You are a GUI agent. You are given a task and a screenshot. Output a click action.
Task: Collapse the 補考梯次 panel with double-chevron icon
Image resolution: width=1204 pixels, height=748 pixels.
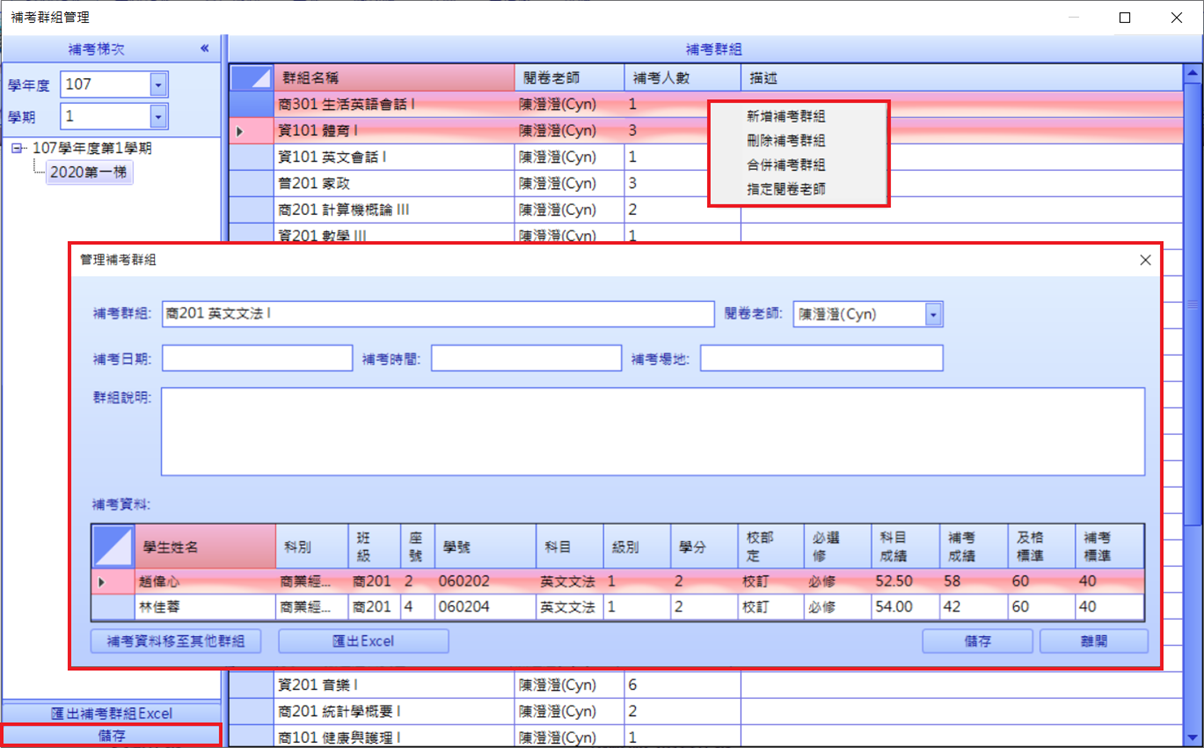[204, 49]
